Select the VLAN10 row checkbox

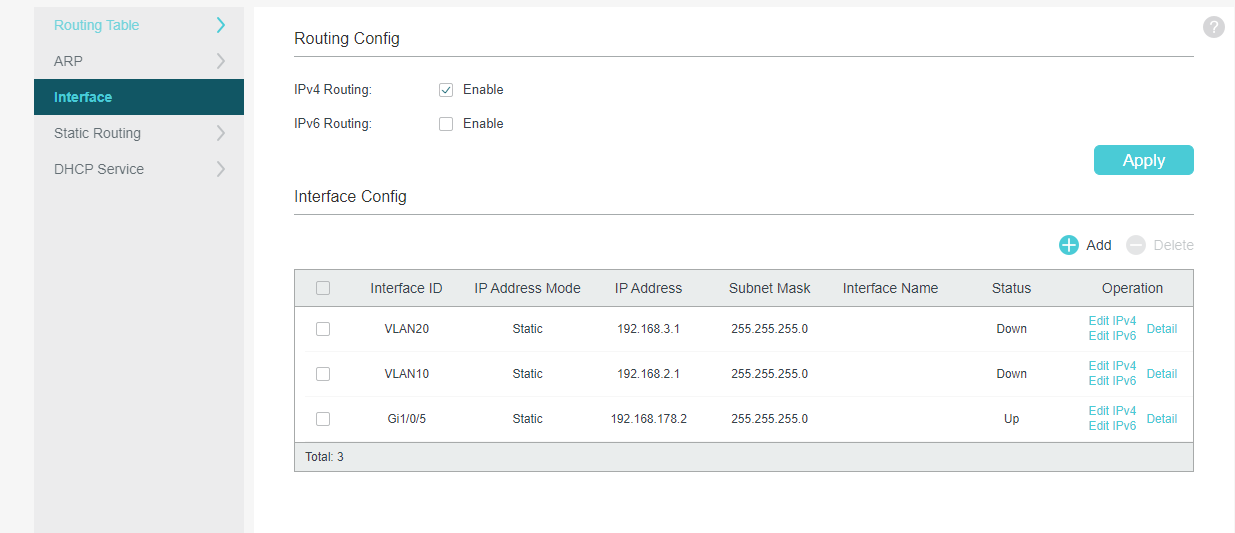tap(323, 374)
